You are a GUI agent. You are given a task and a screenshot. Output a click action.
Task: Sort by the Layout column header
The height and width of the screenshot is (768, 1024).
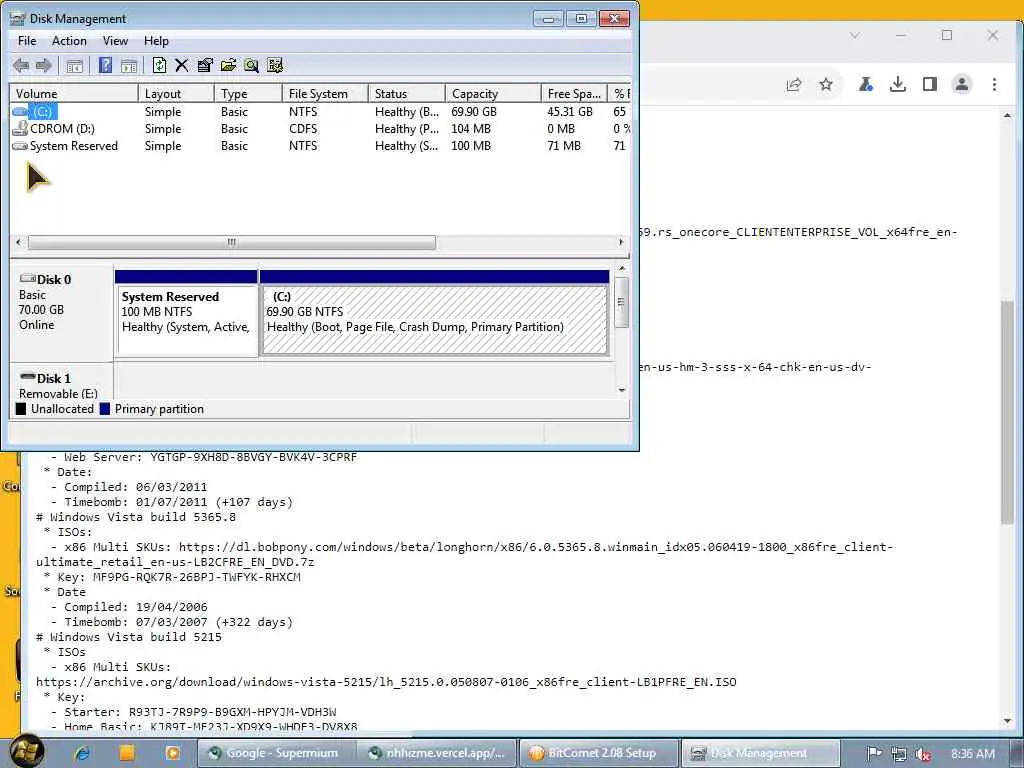click(x=176, y=93)
